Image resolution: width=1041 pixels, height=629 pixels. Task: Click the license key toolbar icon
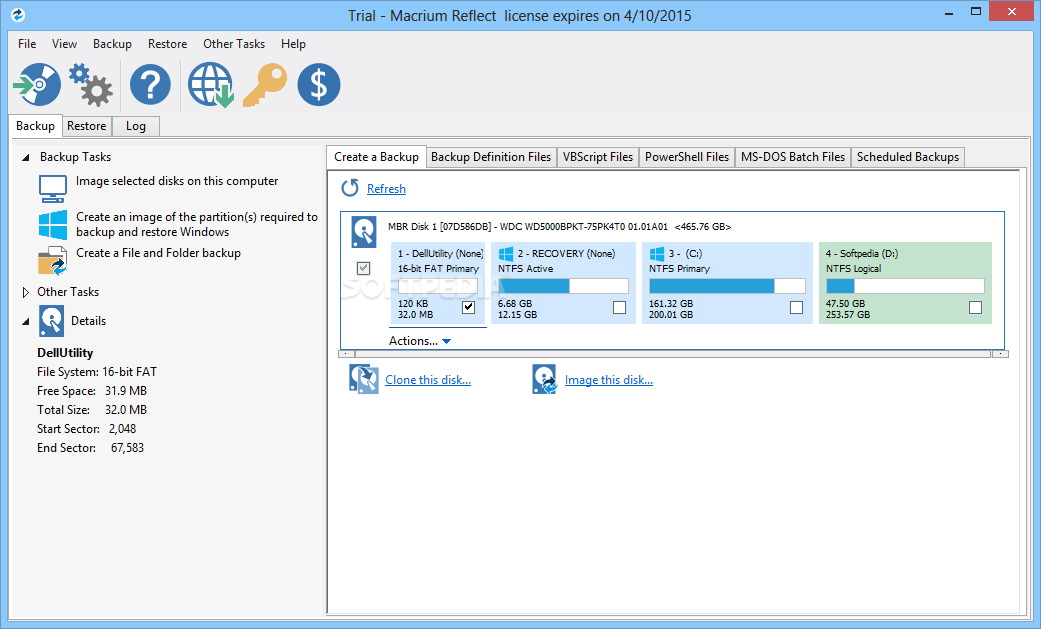[265, 84]
